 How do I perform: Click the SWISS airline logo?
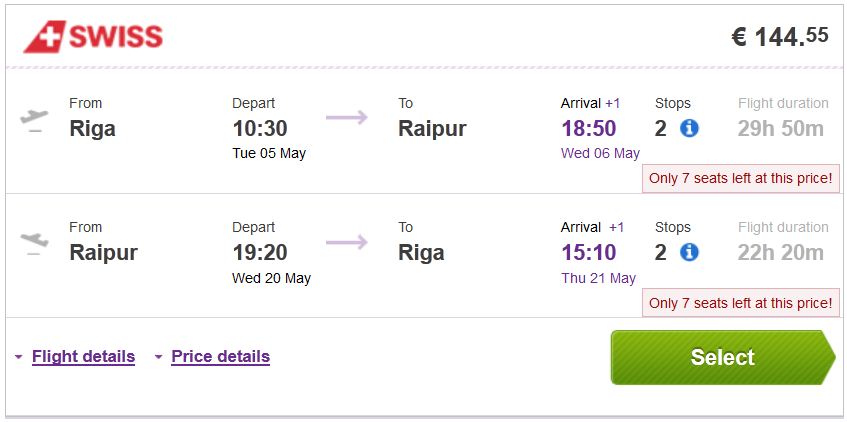pyautogui.click(x=93, y=37)
